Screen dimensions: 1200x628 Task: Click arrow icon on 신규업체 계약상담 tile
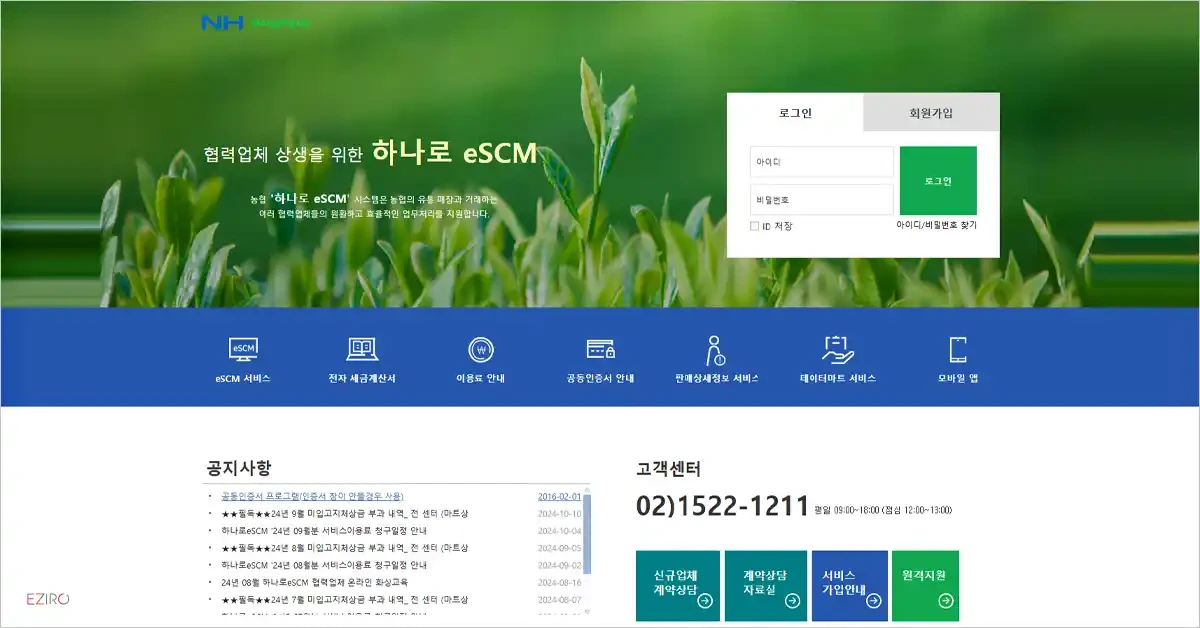pyautogui.click(x=705, y=601)
